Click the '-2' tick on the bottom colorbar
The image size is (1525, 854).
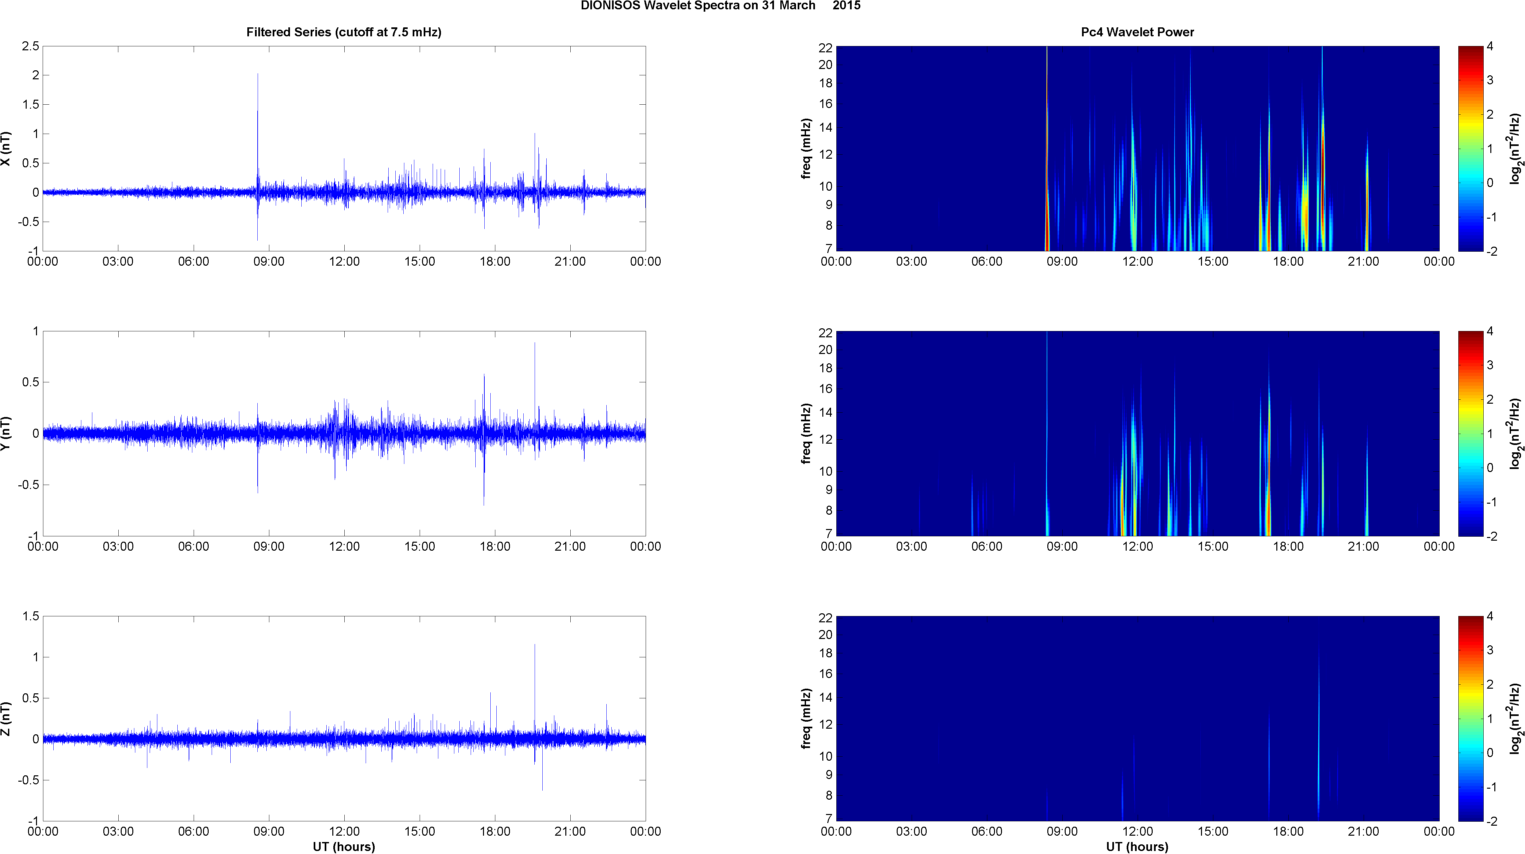coord(1492,822)
